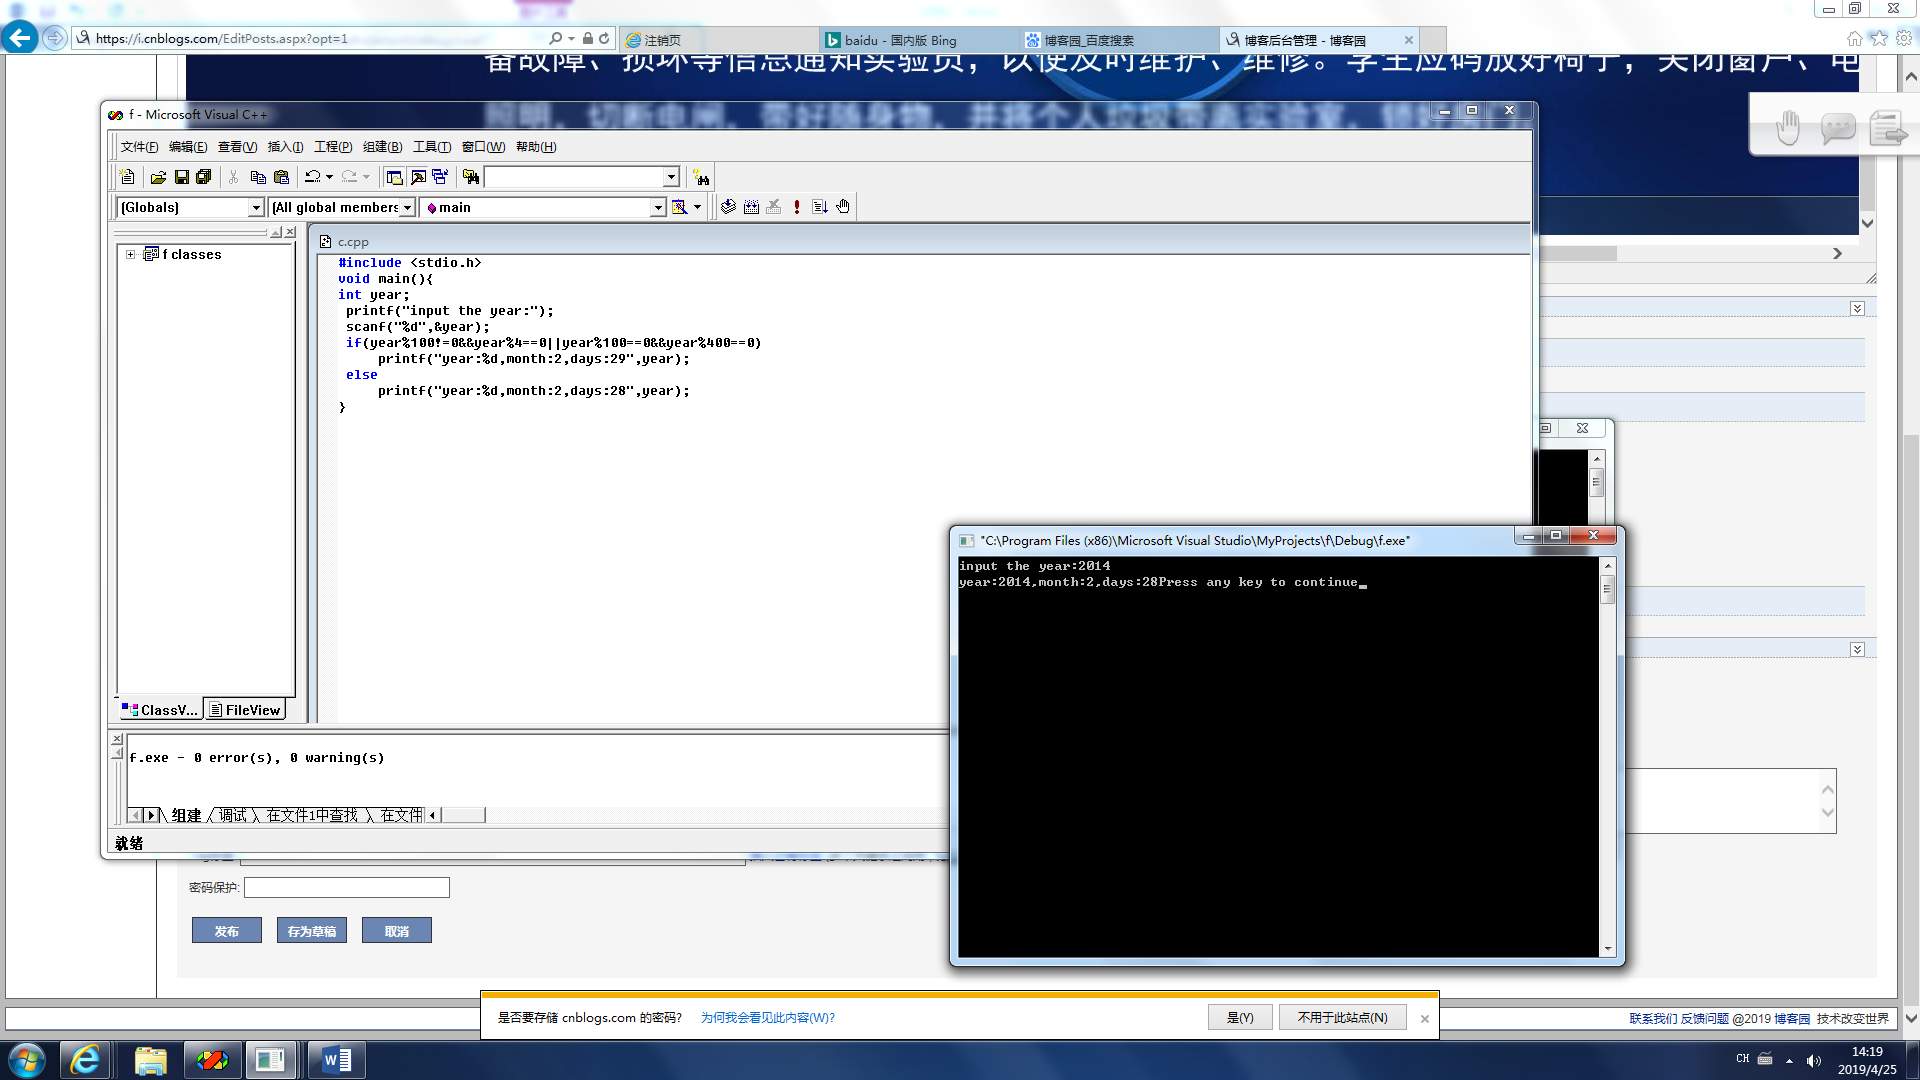Open the 帮助(H) menu
Viewport: 1920px width, 1080px height.
[x=536, y=147]
